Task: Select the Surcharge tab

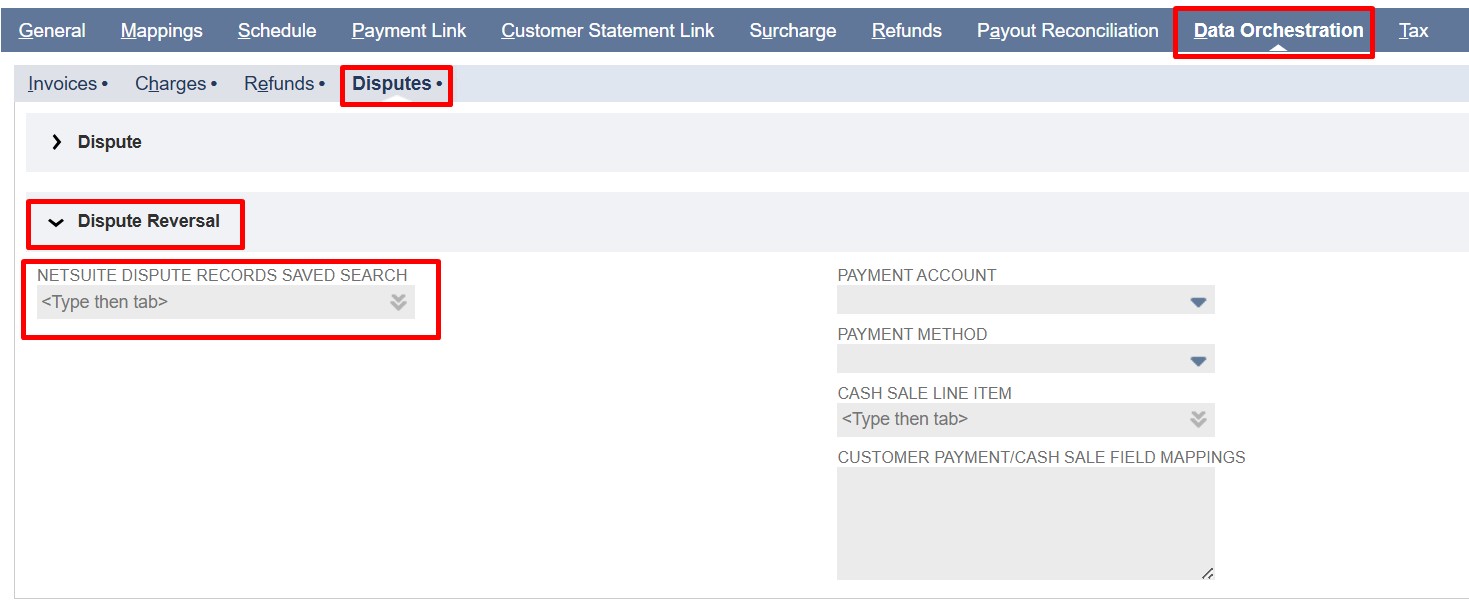Action: pyautogui.click(x=792, y=31)
